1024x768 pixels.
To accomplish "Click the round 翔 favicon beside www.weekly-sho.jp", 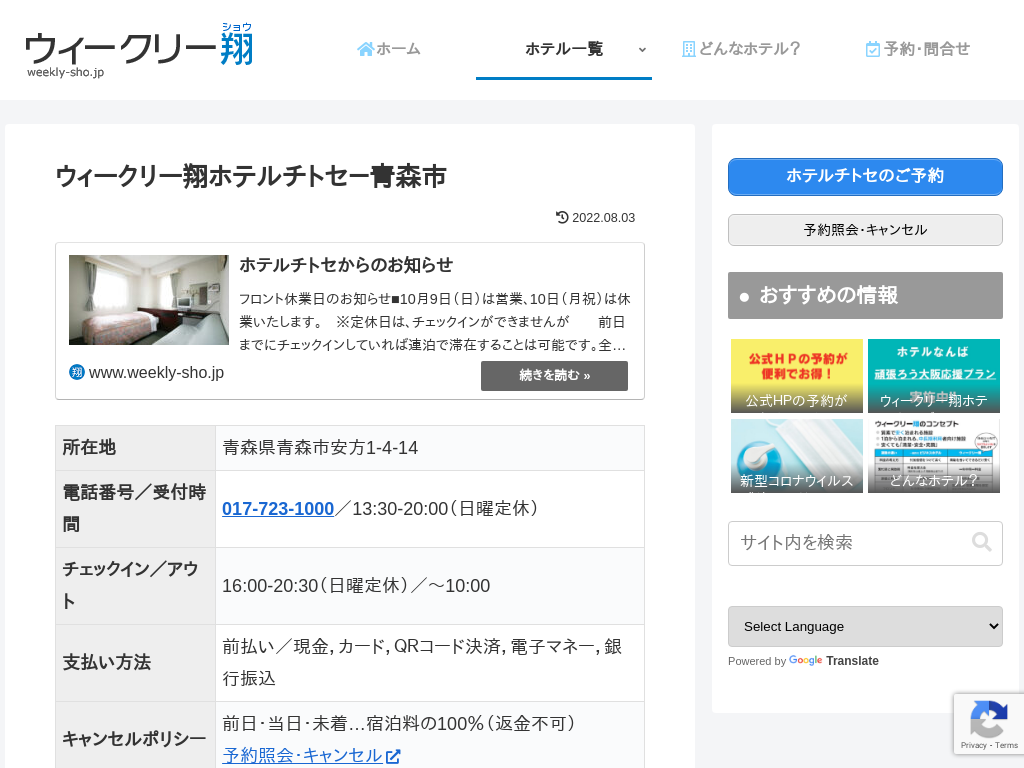I will (77, 372).
